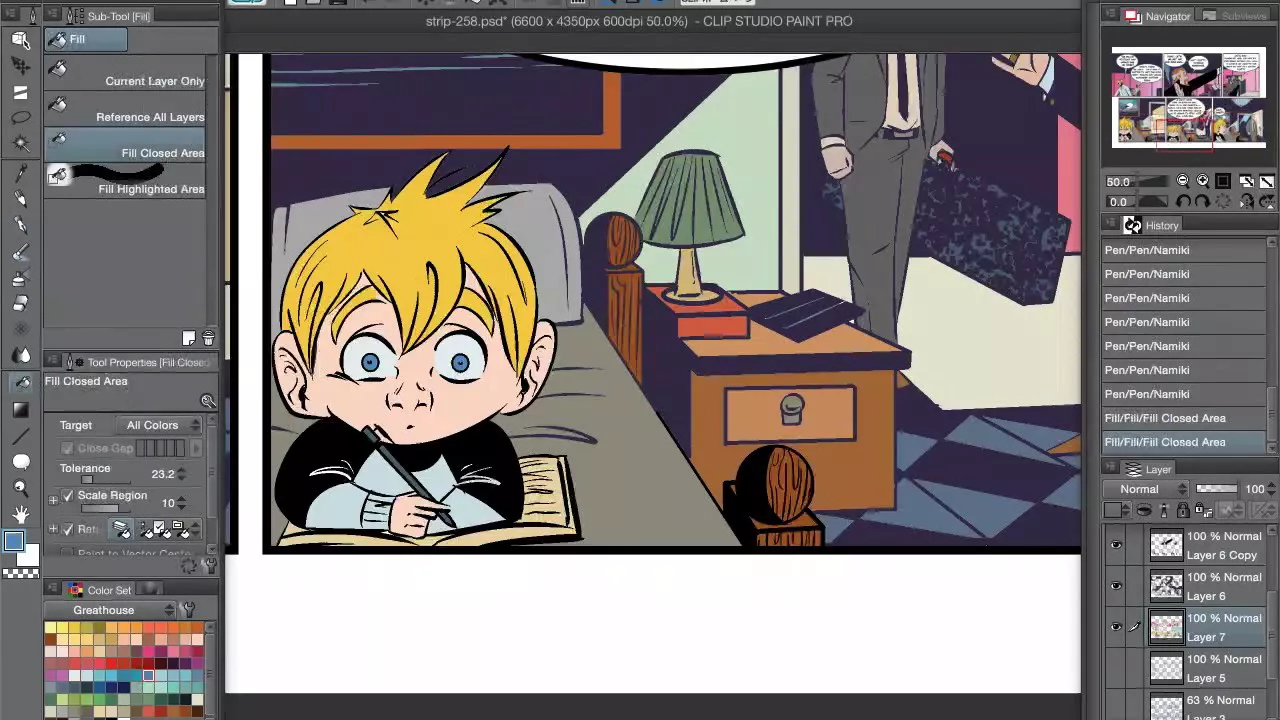The height and width of the screenshot is (720, 1280).
Task: Hide Layer 7 with its eye icon
Action: 1116,627
